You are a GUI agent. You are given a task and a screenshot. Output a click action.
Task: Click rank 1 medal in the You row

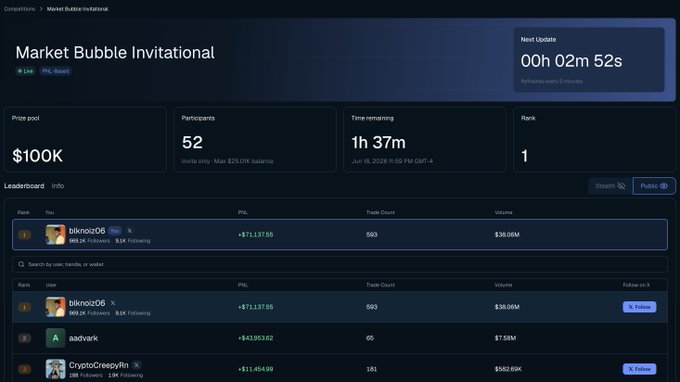point(25,235)
